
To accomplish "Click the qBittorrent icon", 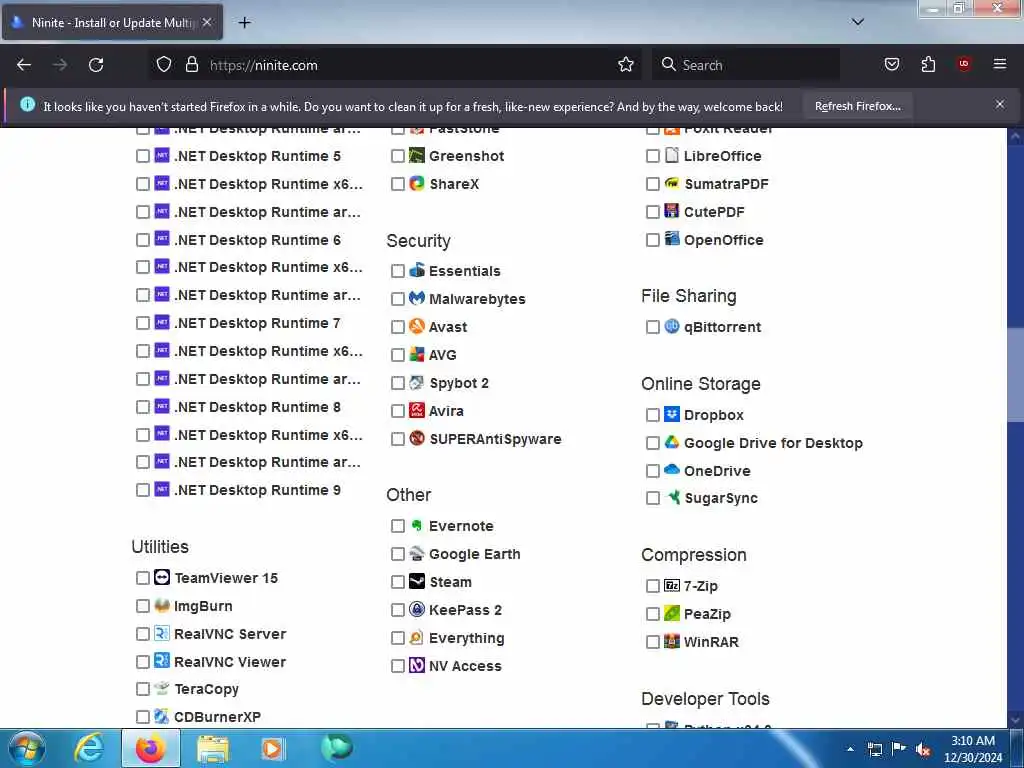I will (x=672, y=326).
